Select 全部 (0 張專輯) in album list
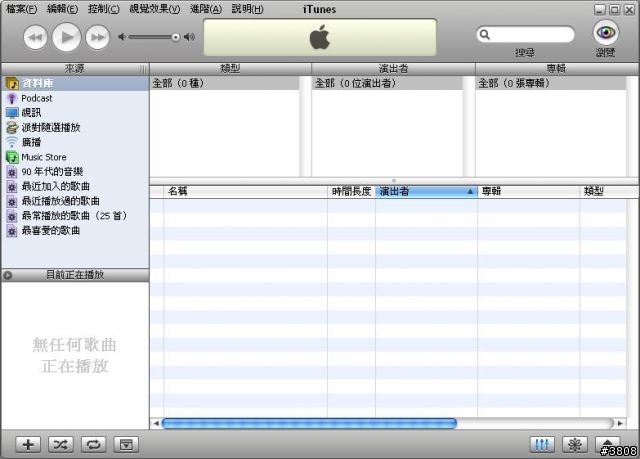The height and width of the screenshot is (459, 640). click(551, 83)
